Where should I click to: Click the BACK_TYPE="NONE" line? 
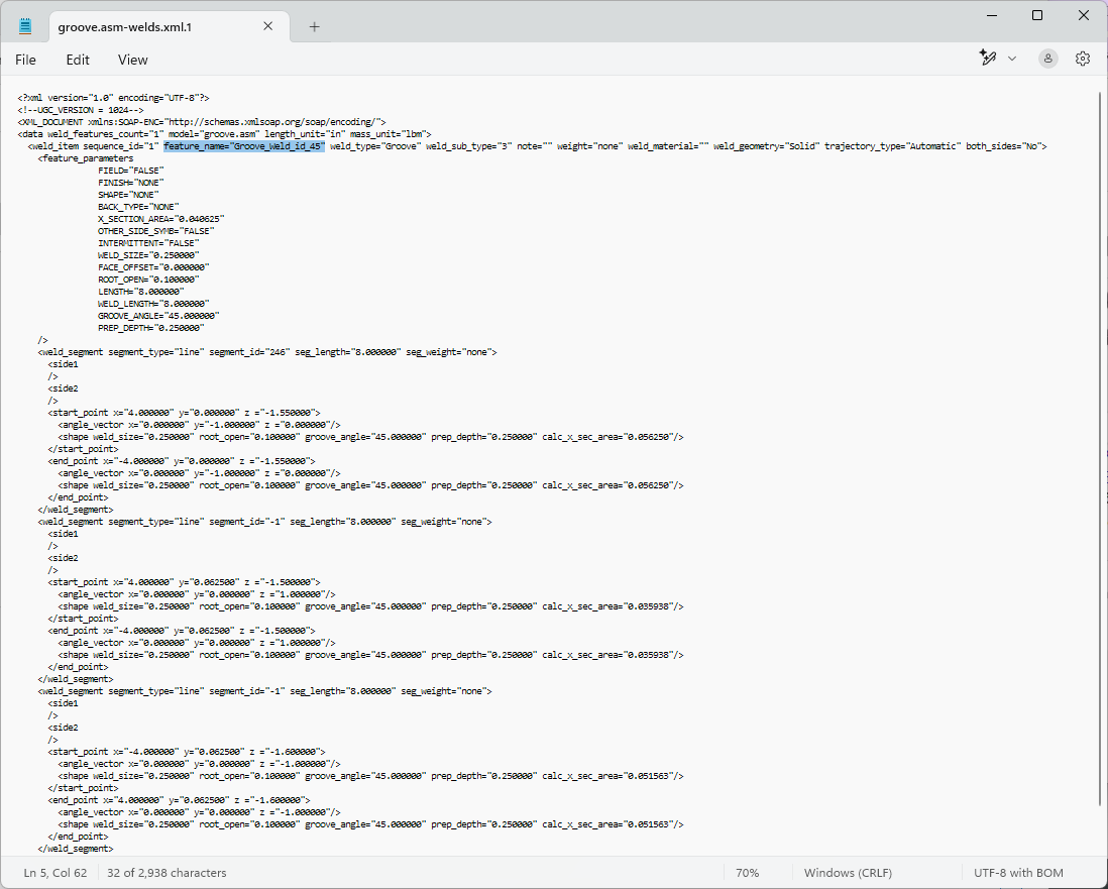138,207
